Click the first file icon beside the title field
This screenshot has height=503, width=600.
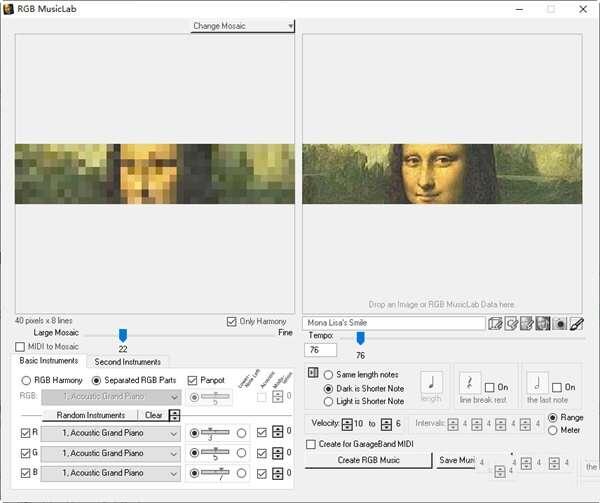coord(495,324)
